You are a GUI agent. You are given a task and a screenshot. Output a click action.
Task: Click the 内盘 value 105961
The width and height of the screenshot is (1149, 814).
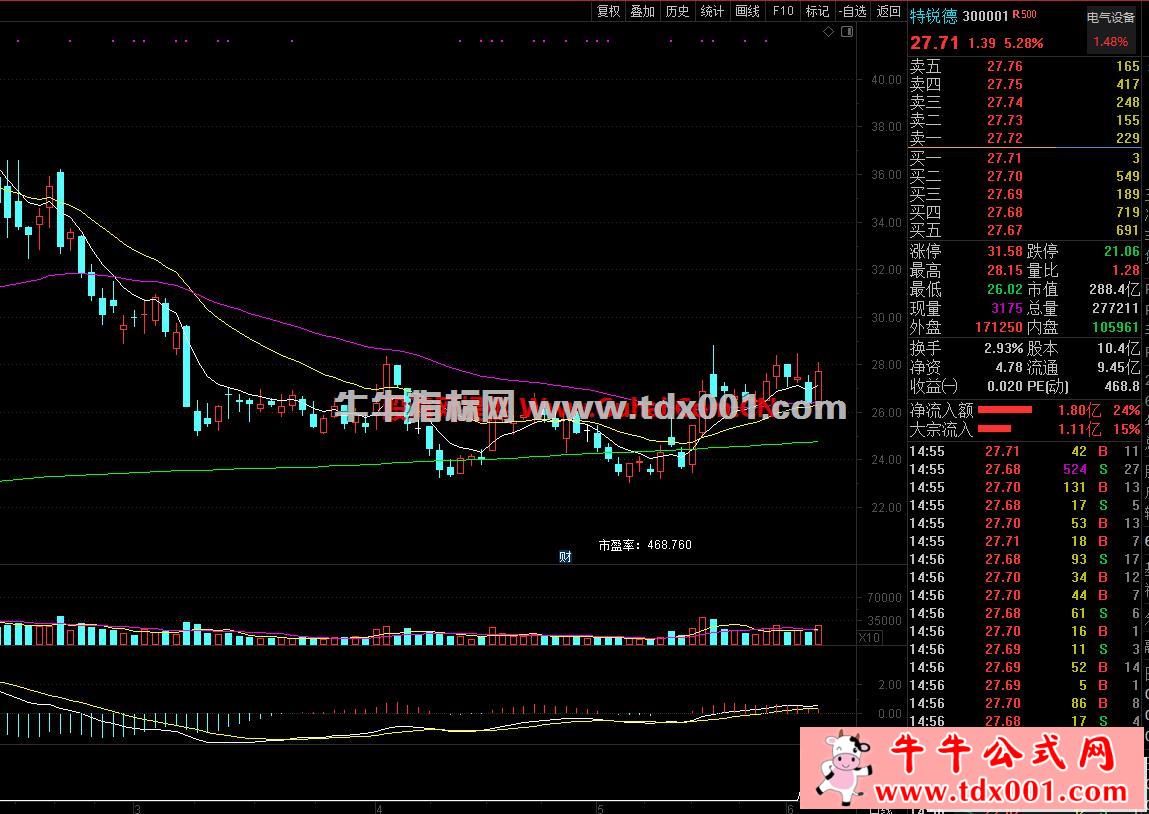(x=1116, y=328)
